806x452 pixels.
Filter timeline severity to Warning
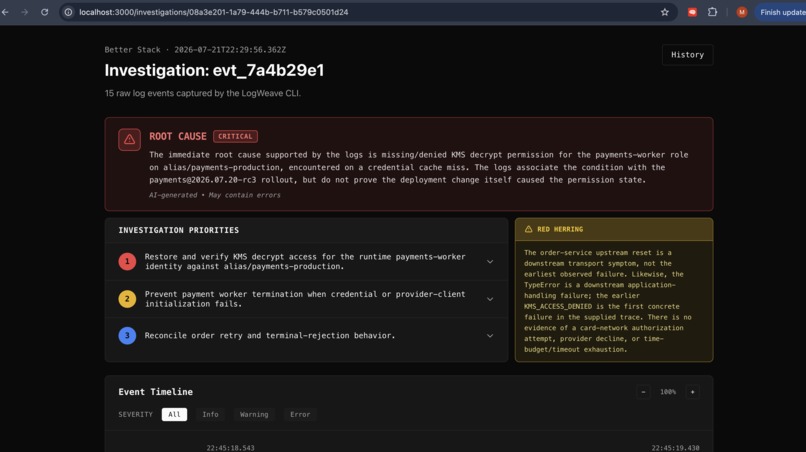click(x=254, y=414)
